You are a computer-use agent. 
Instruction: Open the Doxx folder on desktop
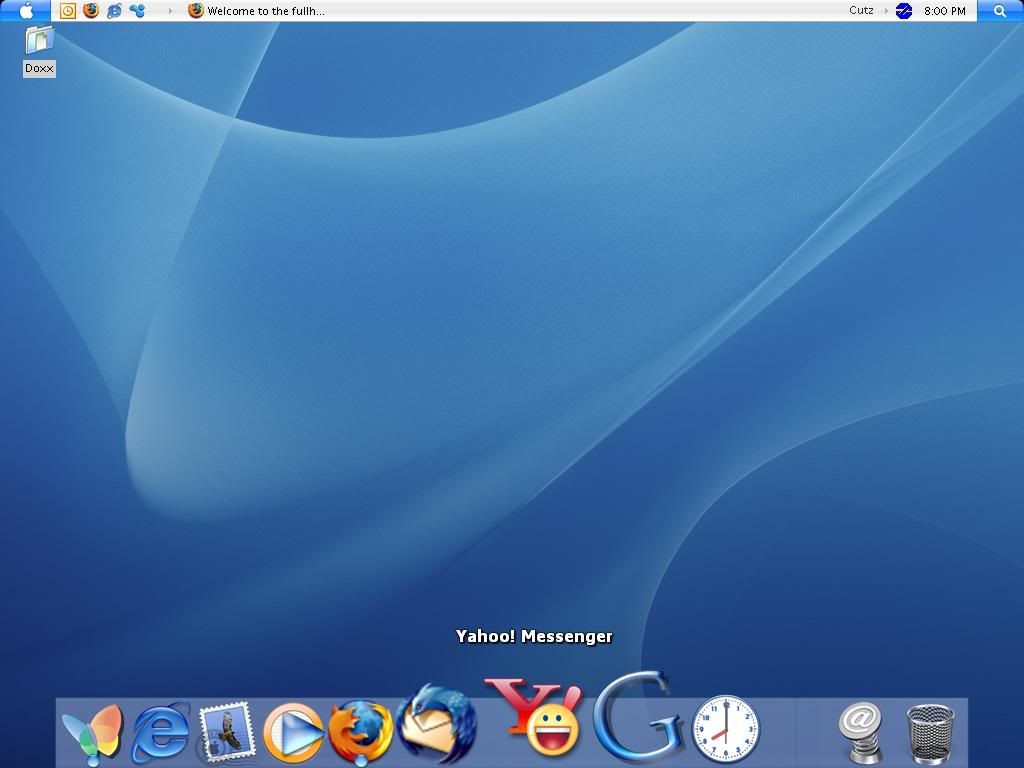39,42
